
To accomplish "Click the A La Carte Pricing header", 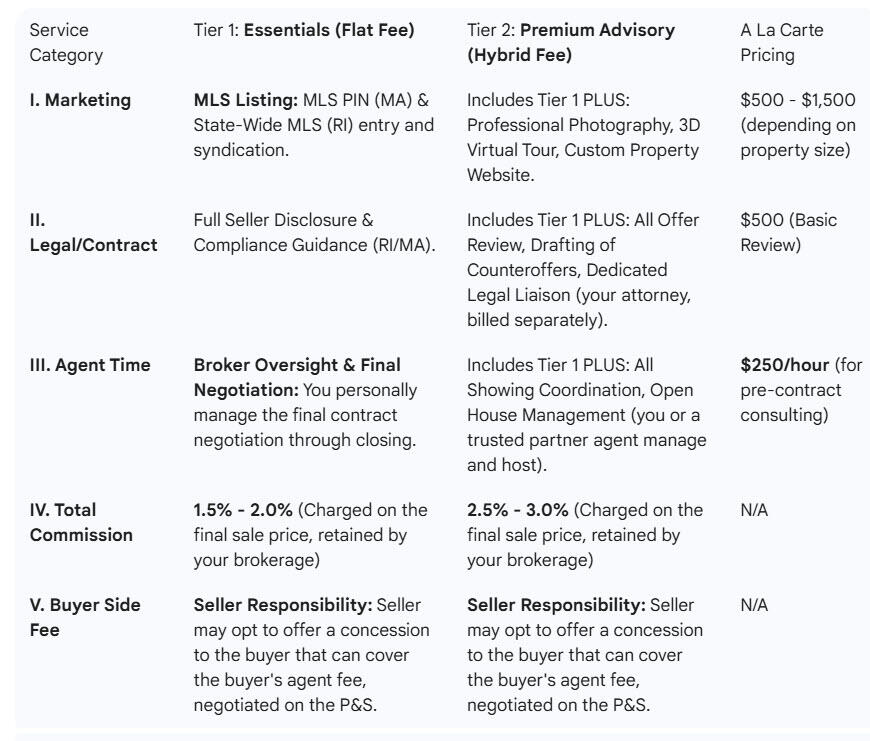I will point(781,43).
